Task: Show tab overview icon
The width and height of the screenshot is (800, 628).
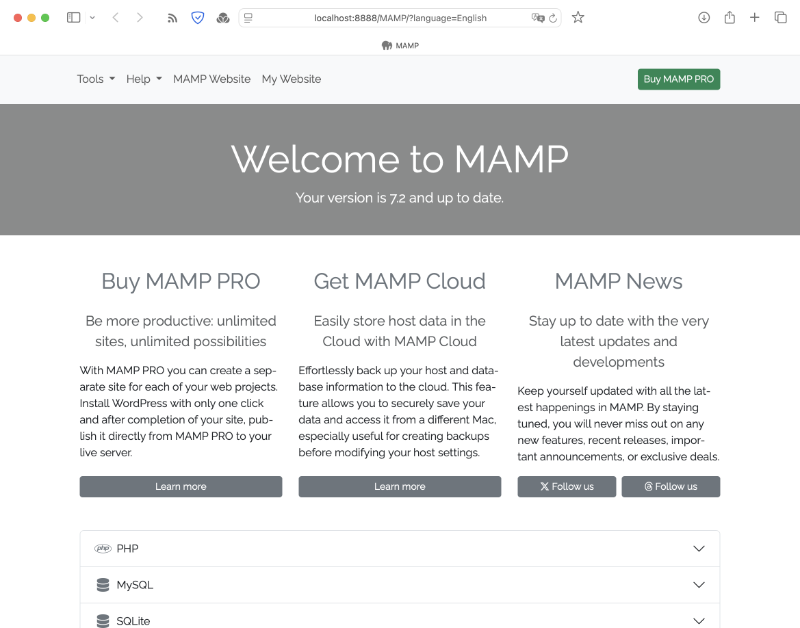Action: (x=781, y=18)
